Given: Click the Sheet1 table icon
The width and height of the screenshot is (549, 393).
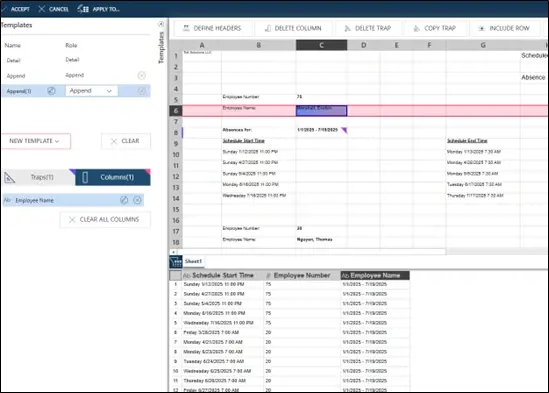Looking at the screenshot, I should pos(176,261).
